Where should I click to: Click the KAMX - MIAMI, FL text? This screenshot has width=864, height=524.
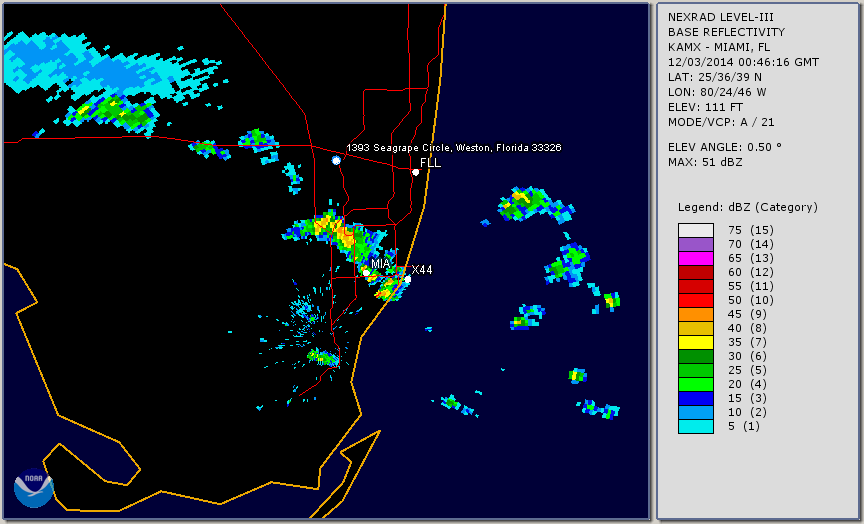[719, 47]
